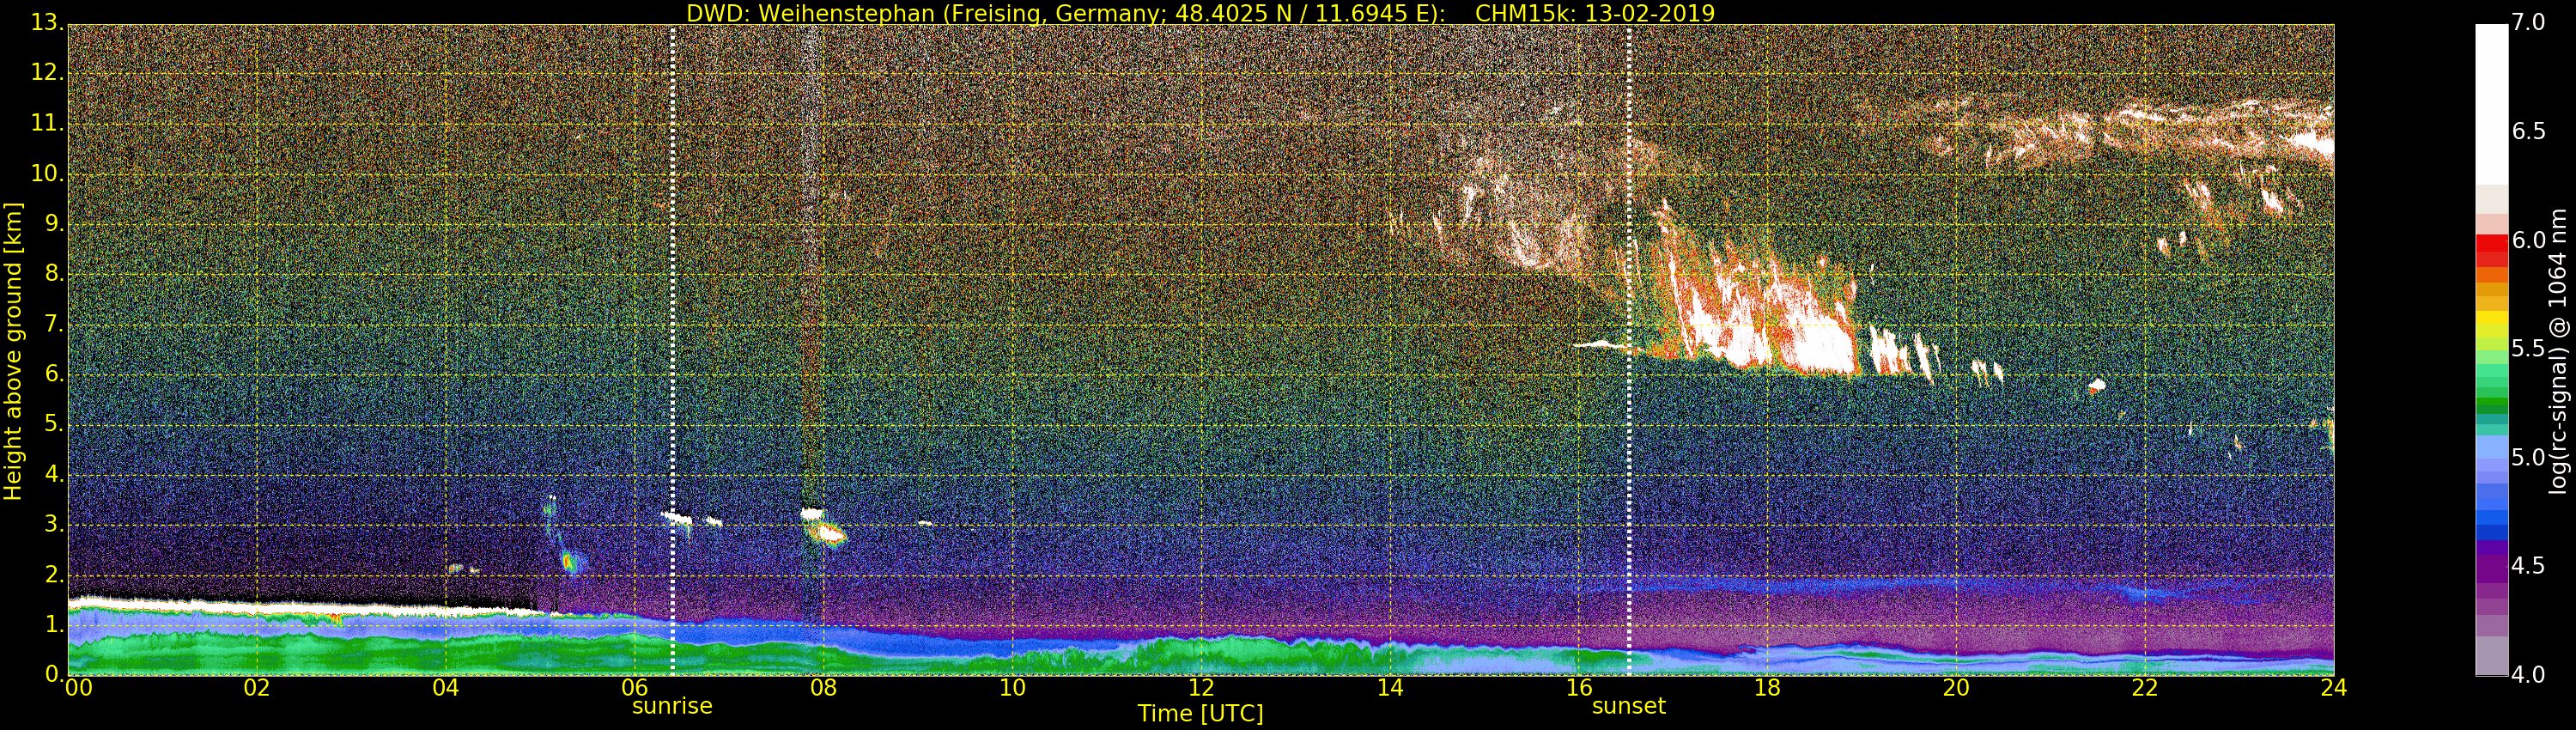Click the 'Height above ground [km]' axis label
Screen dimensions: 2576x730
(x=13, y=351)
